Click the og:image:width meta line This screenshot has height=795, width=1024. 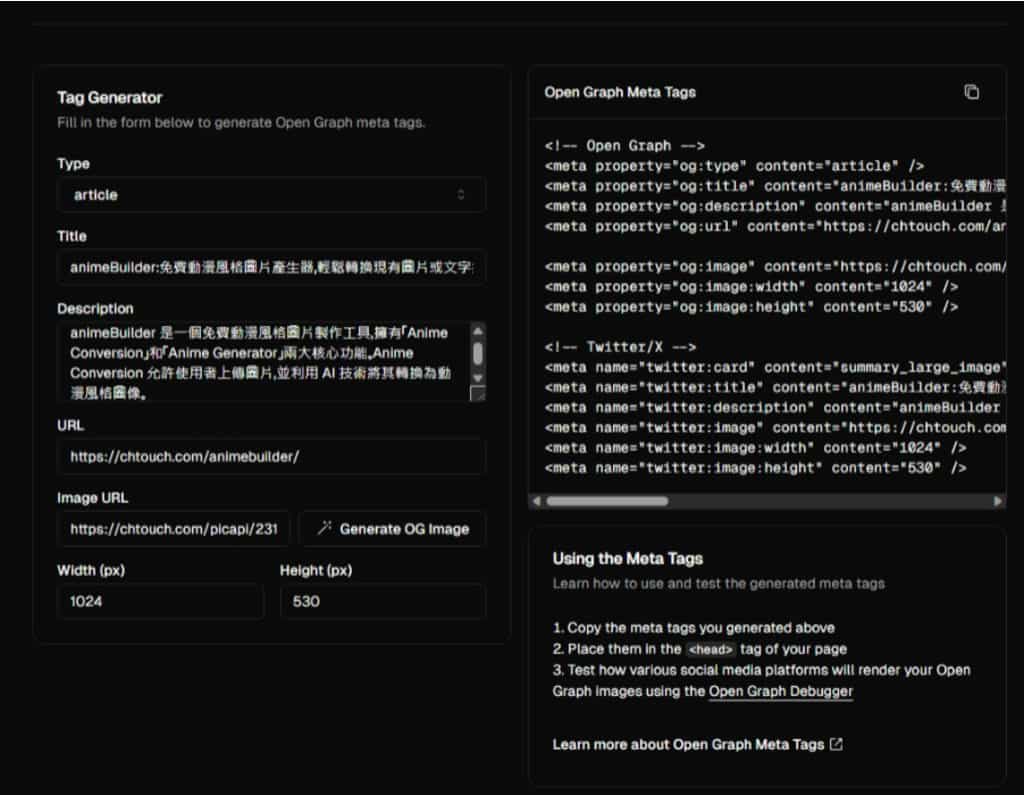[x=751, y=287]
